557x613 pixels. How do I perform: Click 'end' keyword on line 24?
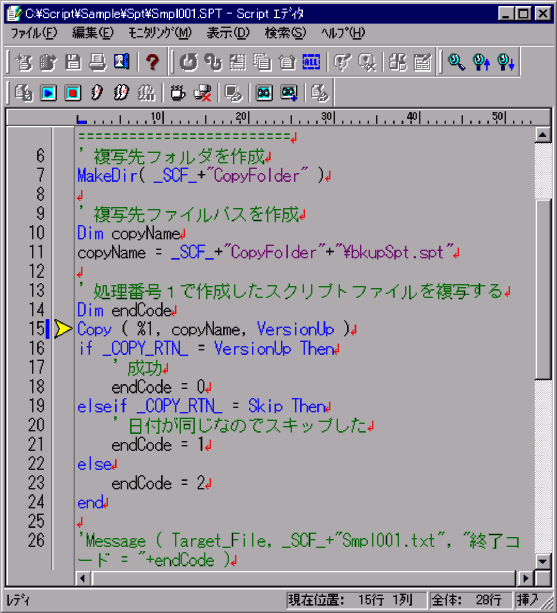90,502
